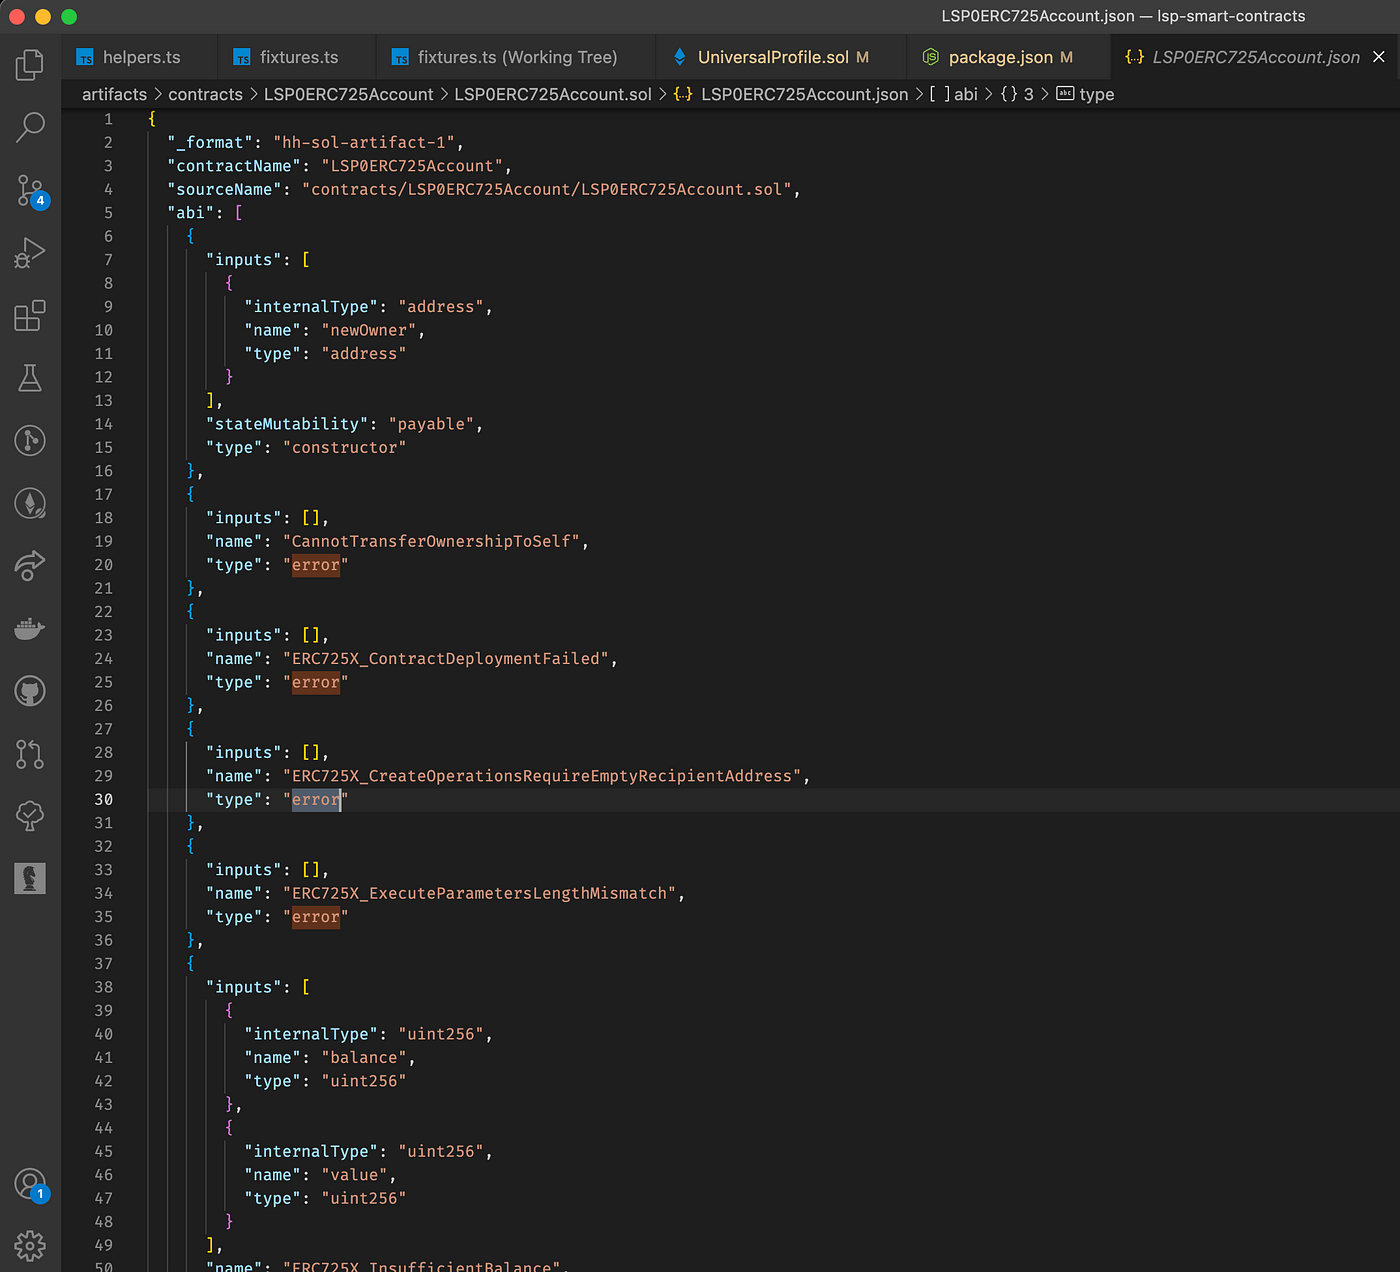Click the contractName value "LSP0ERC725Account"
The height and width of the screenshot is (1272, 1400).
click(x=412, y=166)
